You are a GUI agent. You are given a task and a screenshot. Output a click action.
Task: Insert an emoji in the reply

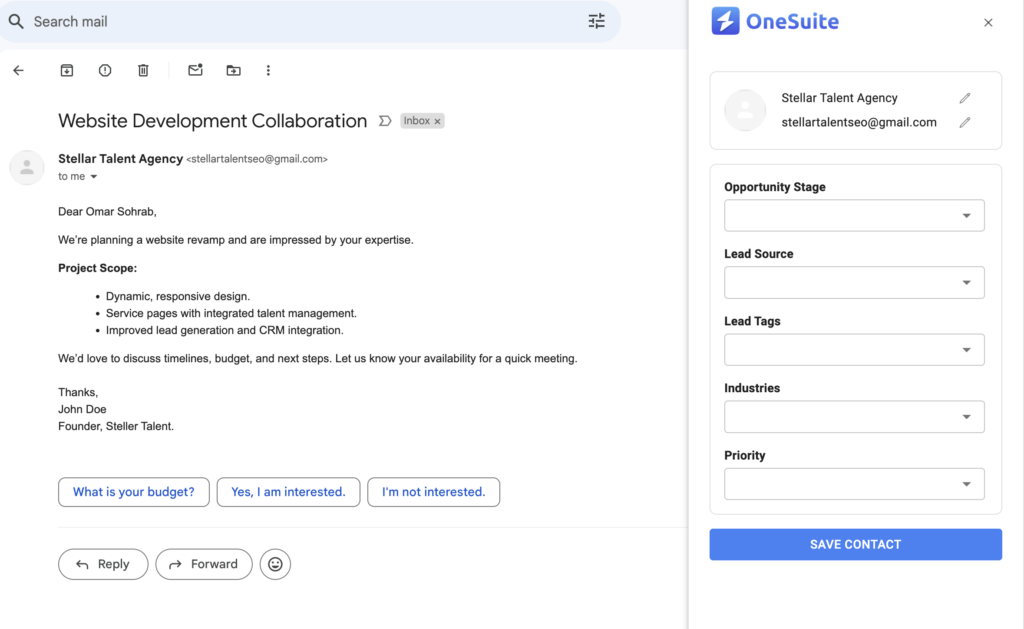tap(275, 564)
